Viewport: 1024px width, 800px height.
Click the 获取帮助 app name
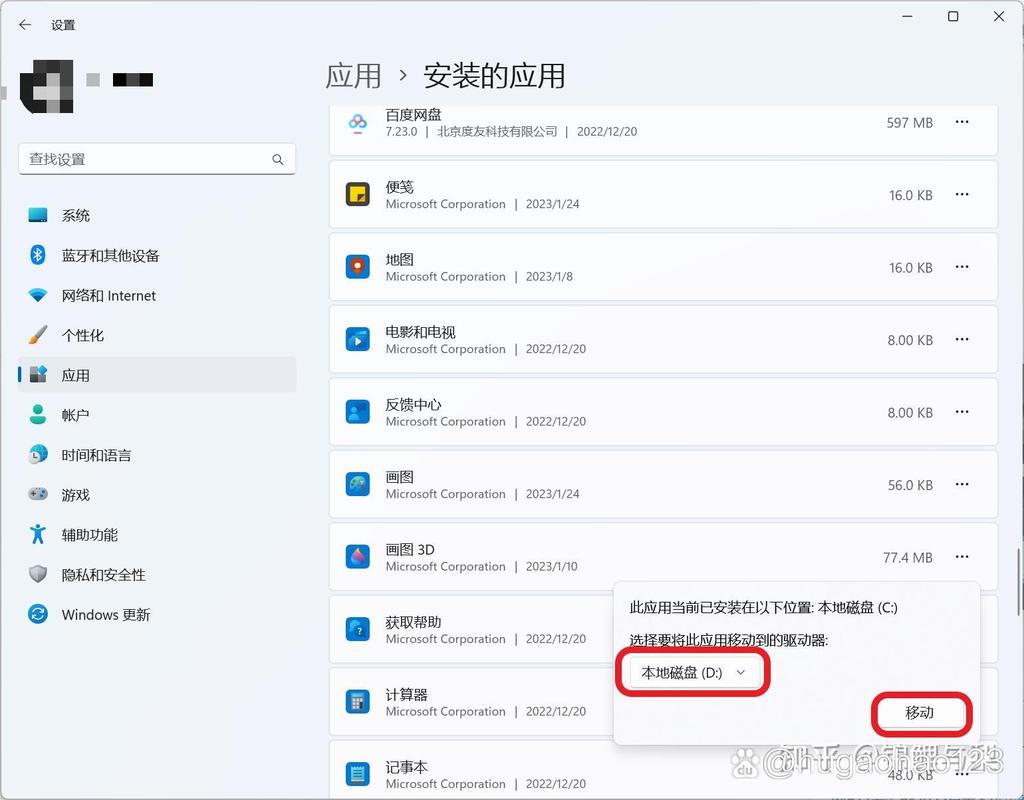pyautogui.click(x=413, y=622)
